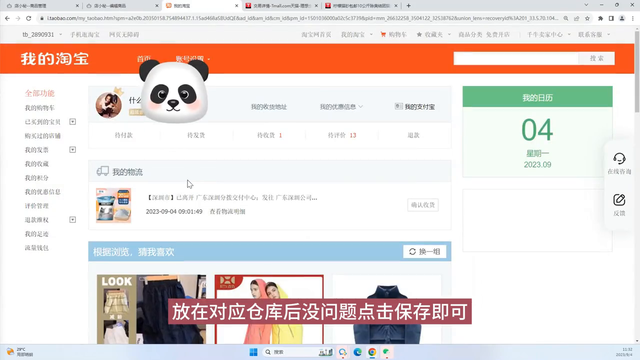Switch to the Tmall.com browser tab
The height and width of the screenshot is (360, 640).
281,6
